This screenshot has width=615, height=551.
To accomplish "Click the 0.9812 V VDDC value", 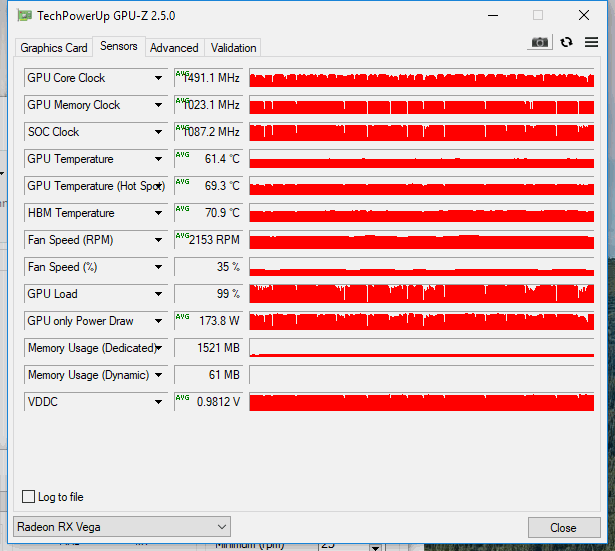I will (208, 402).
